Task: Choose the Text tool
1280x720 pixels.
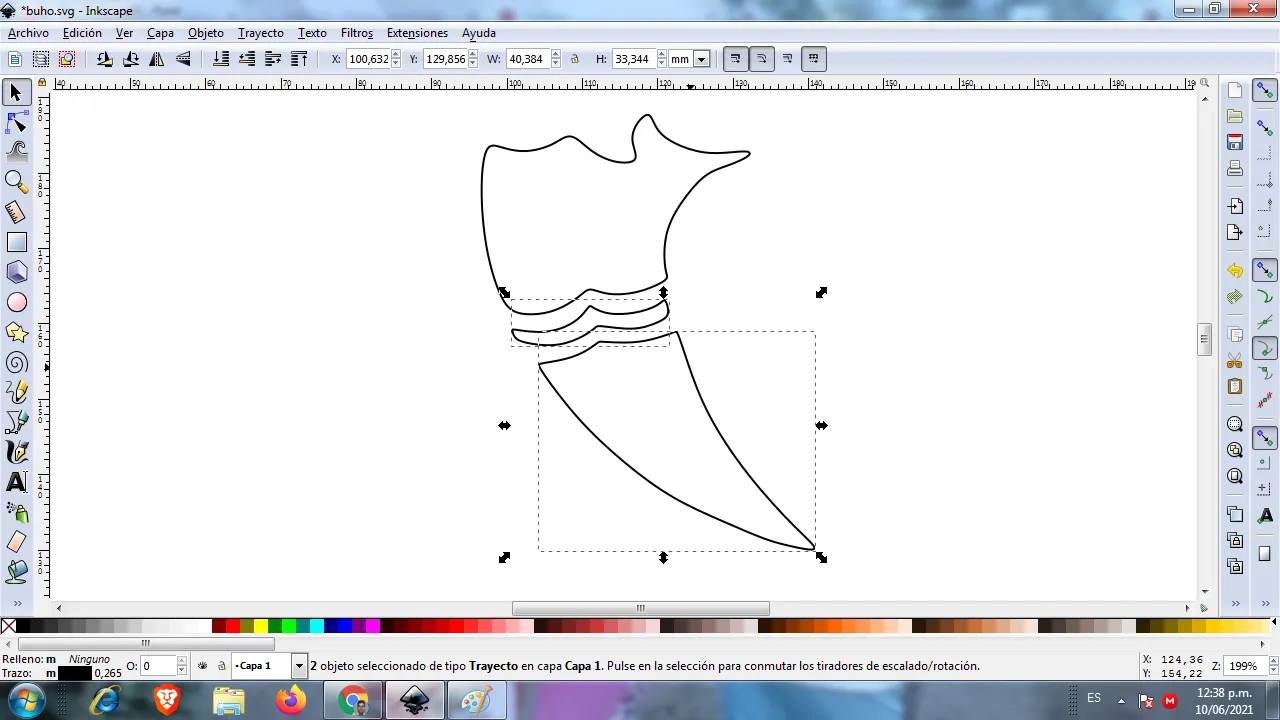Action: [16, 482]
